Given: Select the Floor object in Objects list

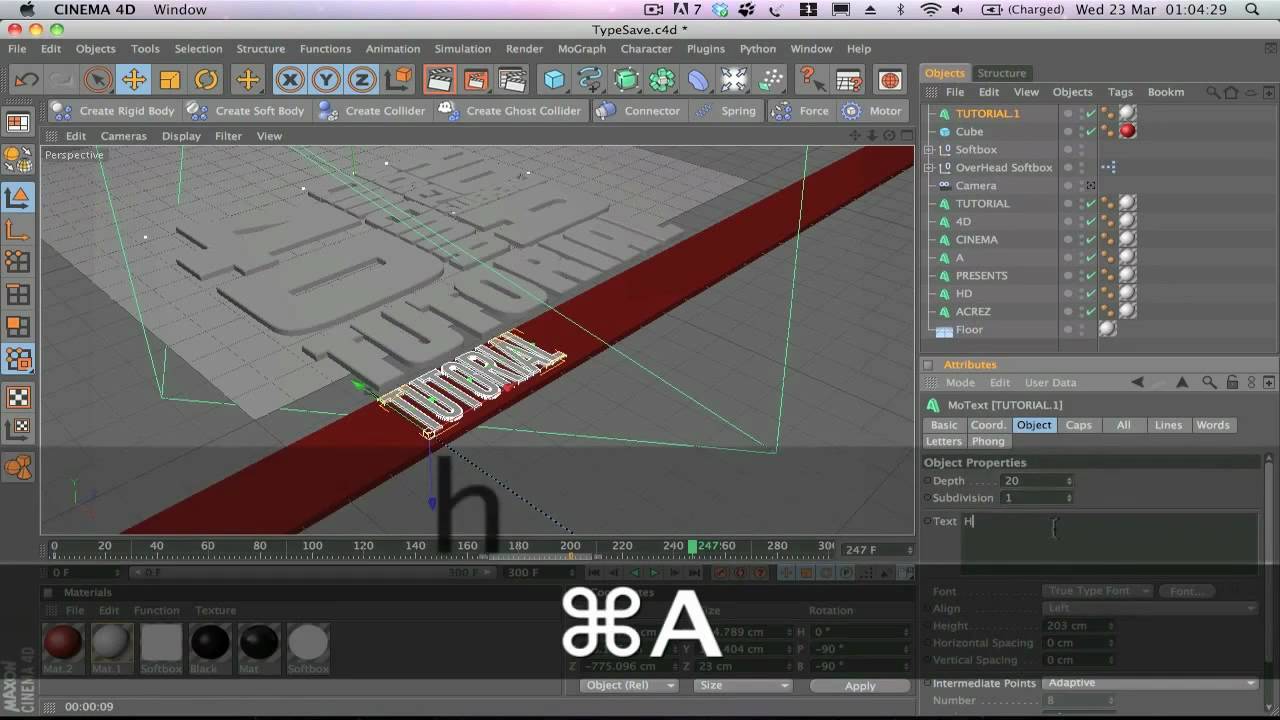Looking at the screenshot, I should click(x=969, y=329).
